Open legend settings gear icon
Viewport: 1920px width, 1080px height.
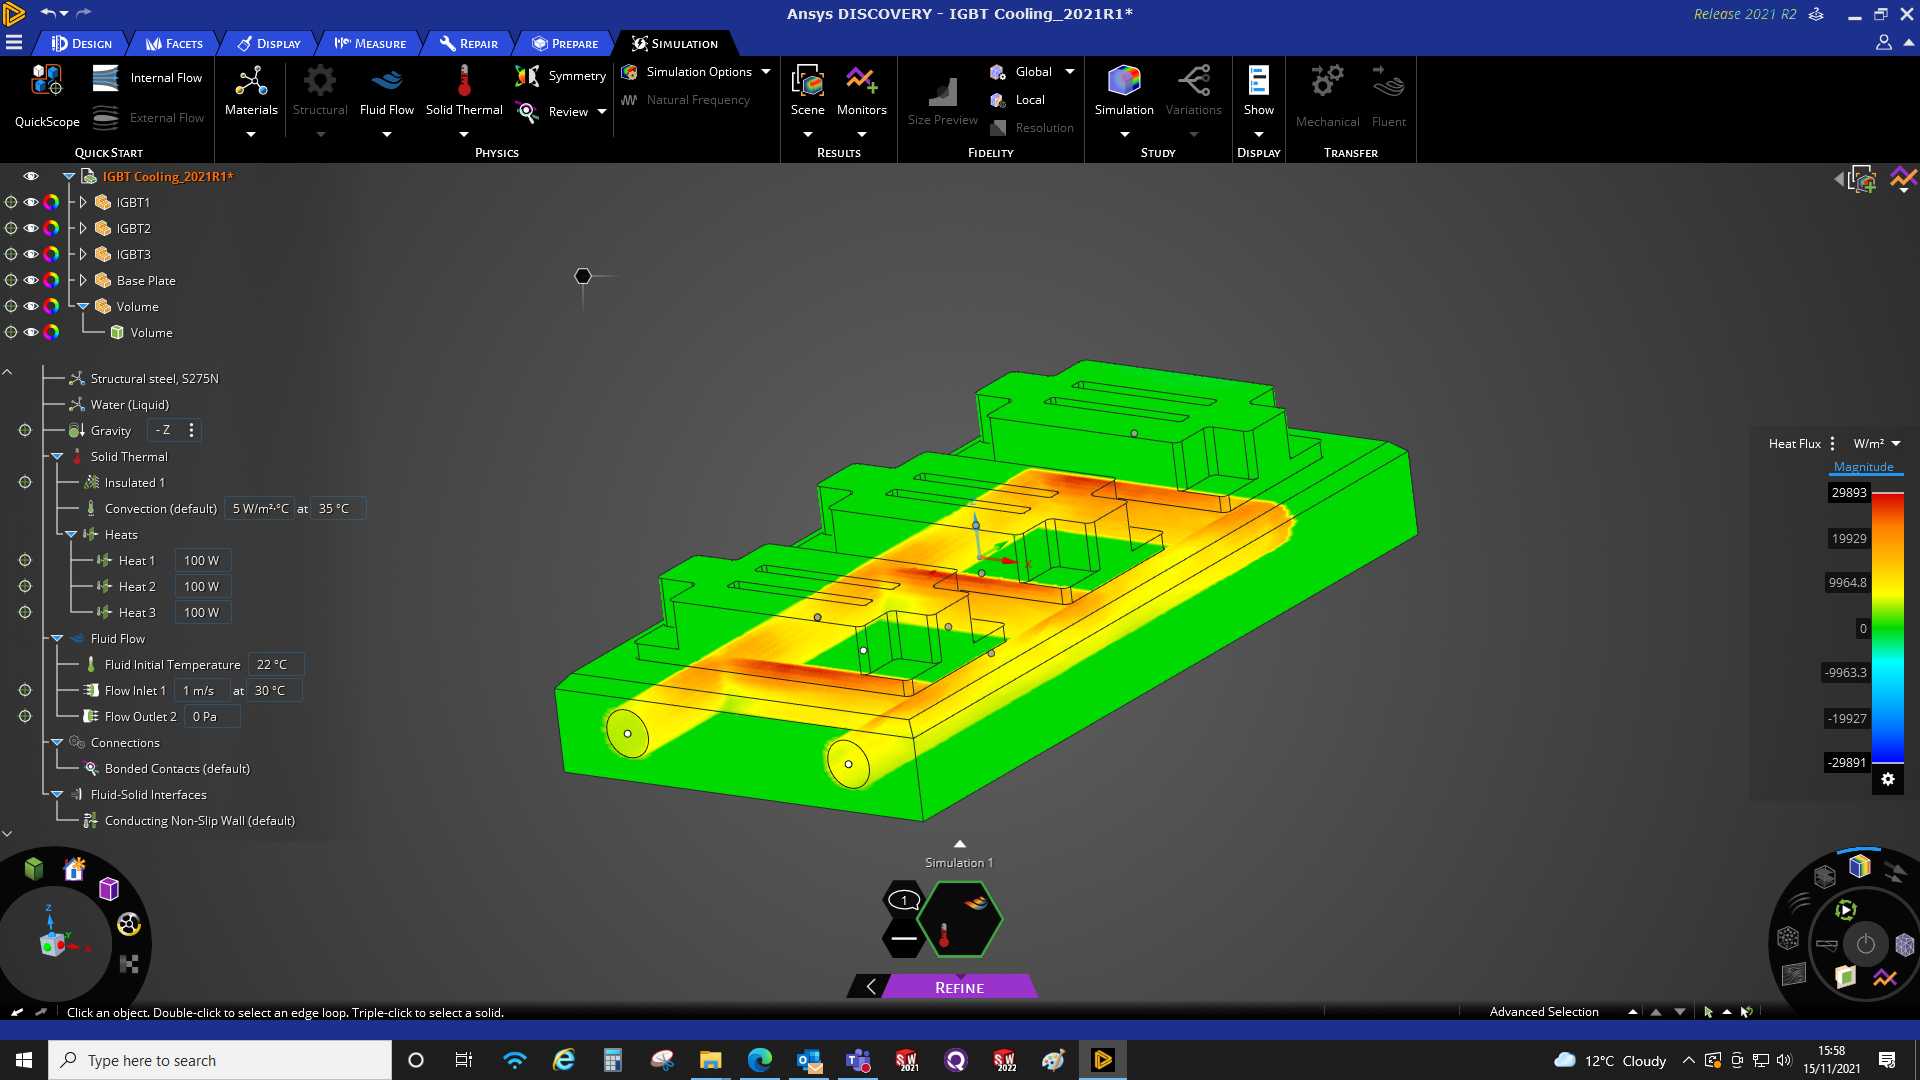(x=1888, y=780)
